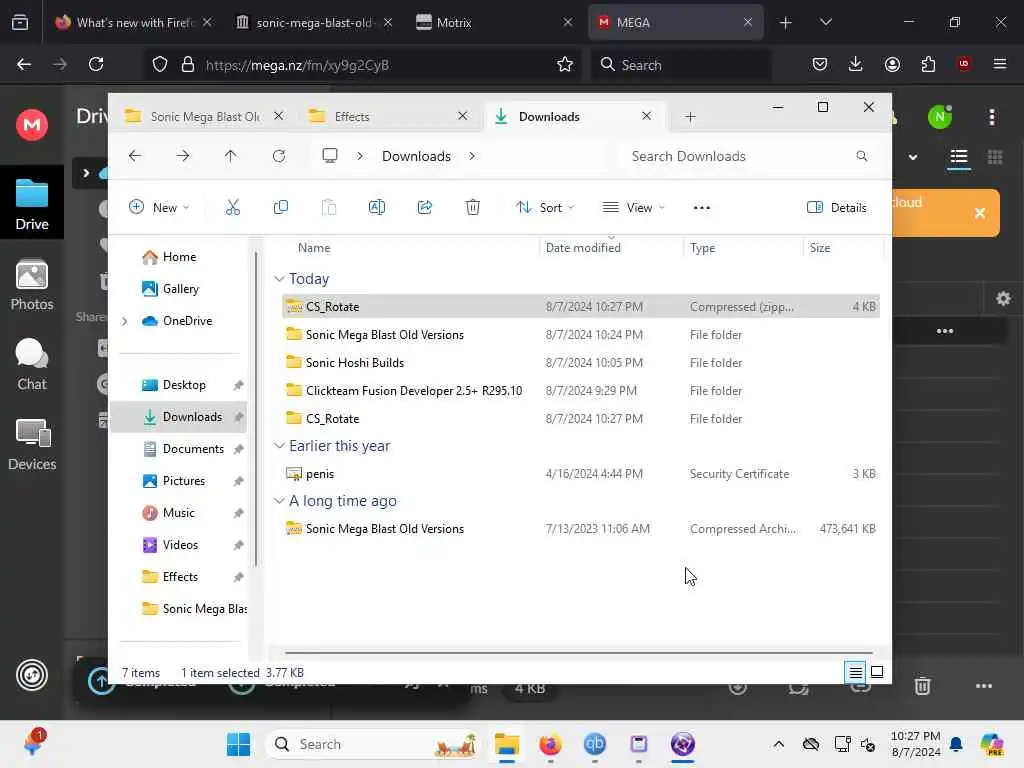Bookmark this page with the star icon
This screenshot has width=1024, height=768.
coord(565,64)
